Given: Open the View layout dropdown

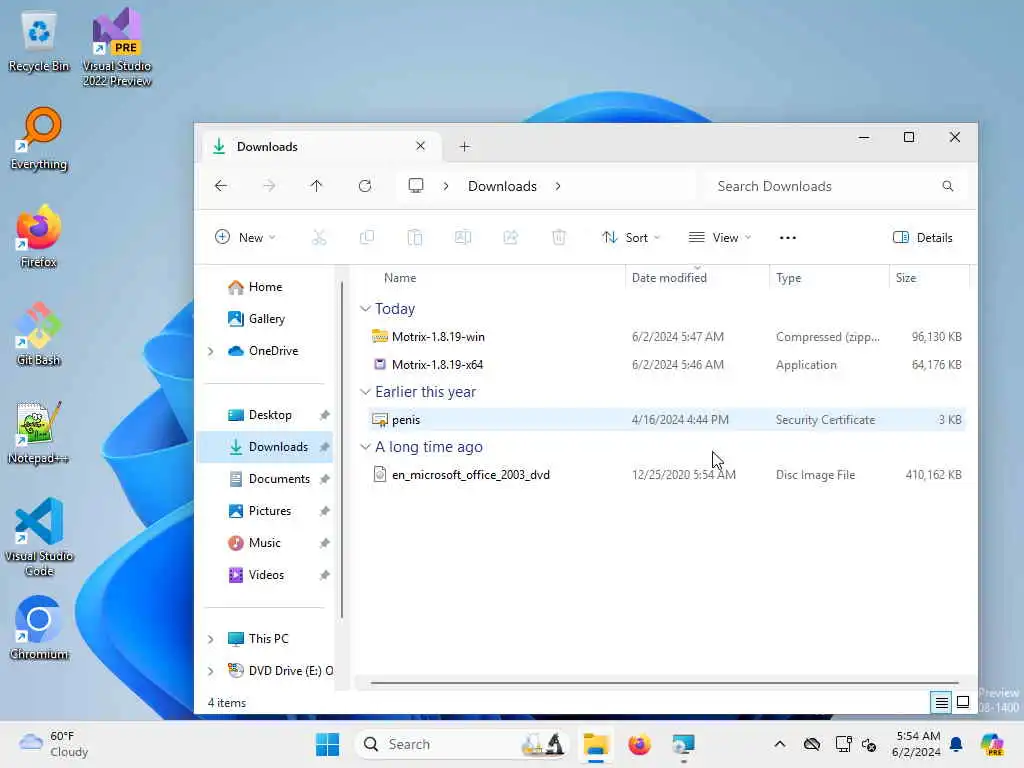Looking at the screenshot, I should tap(720, 238).
